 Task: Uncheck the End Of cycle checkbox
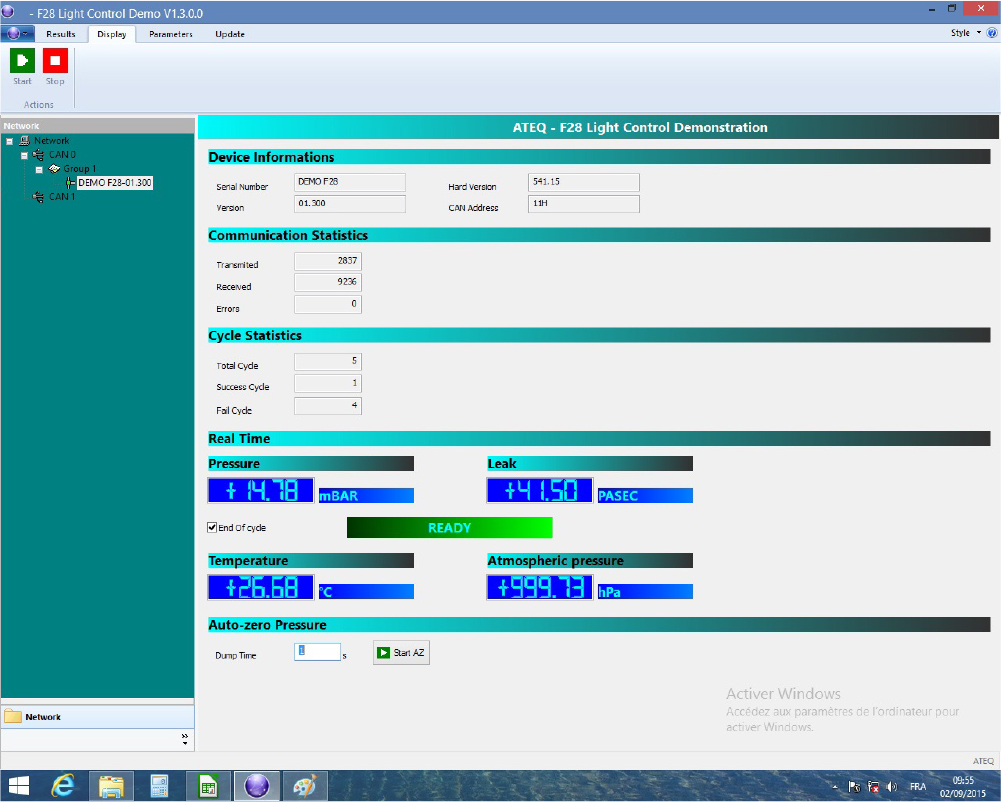click(x=212, y=527)
